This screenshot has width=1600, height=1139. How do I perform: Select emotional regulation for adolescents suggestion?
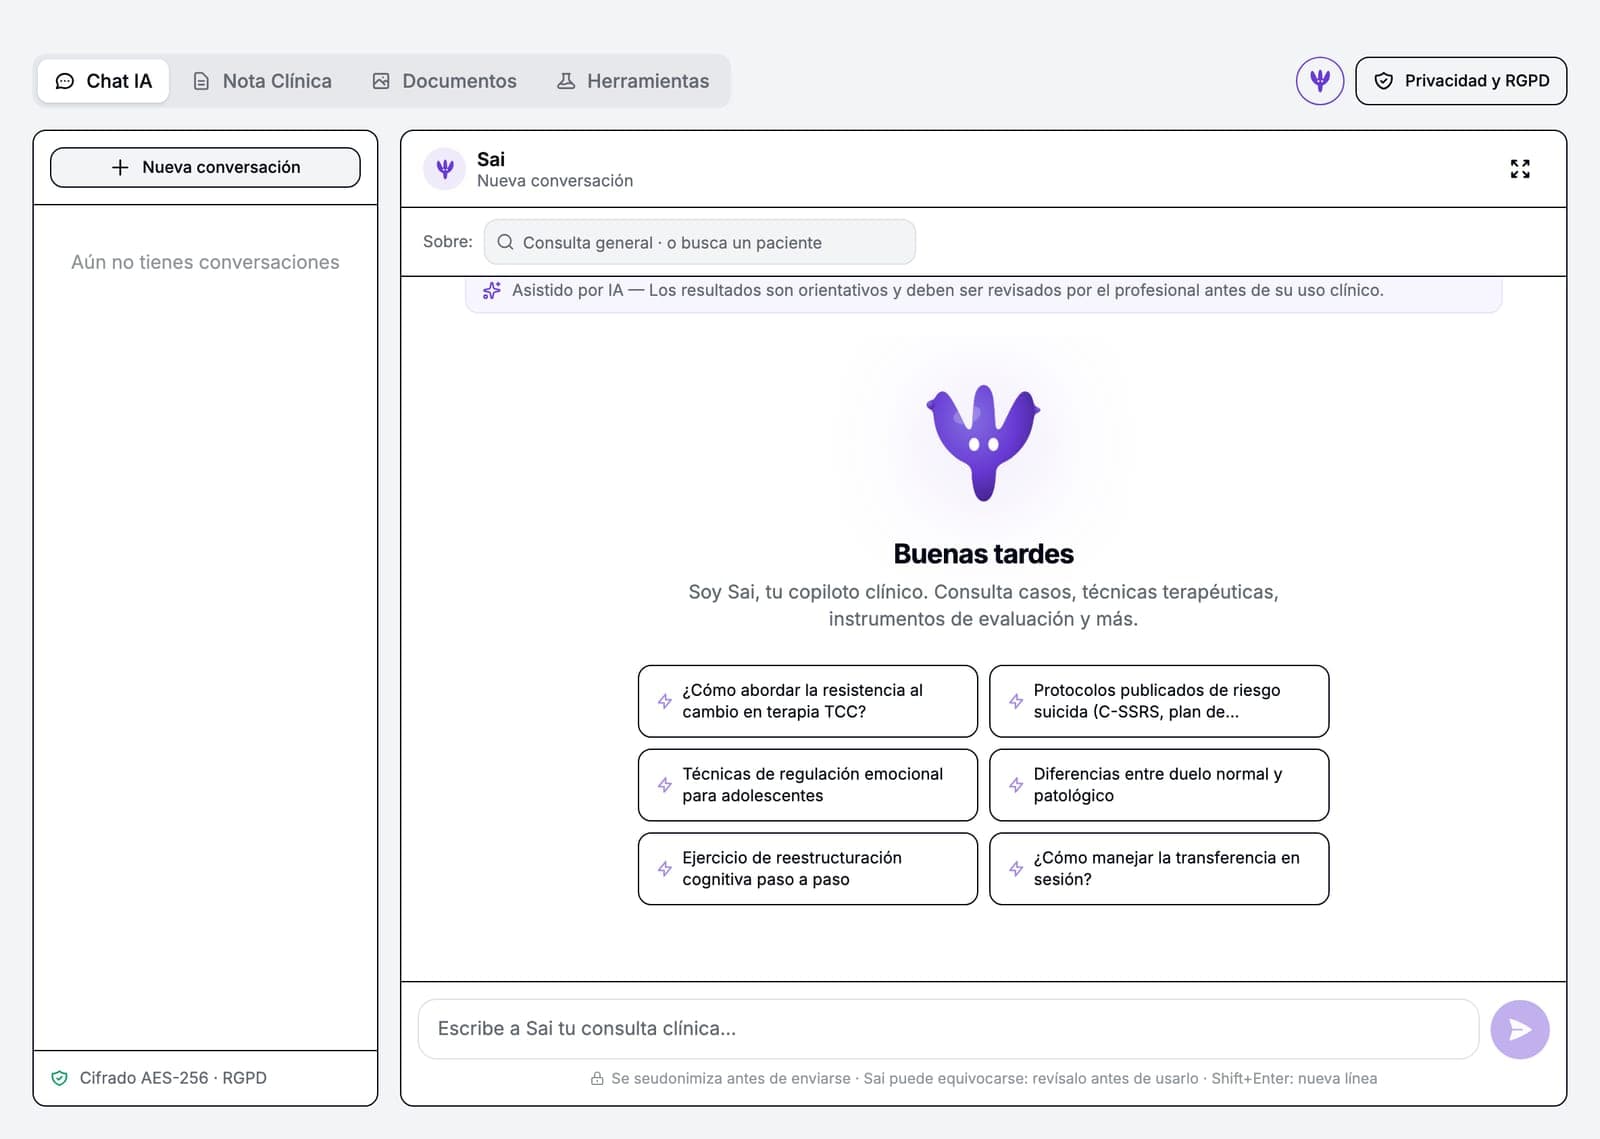808,785
